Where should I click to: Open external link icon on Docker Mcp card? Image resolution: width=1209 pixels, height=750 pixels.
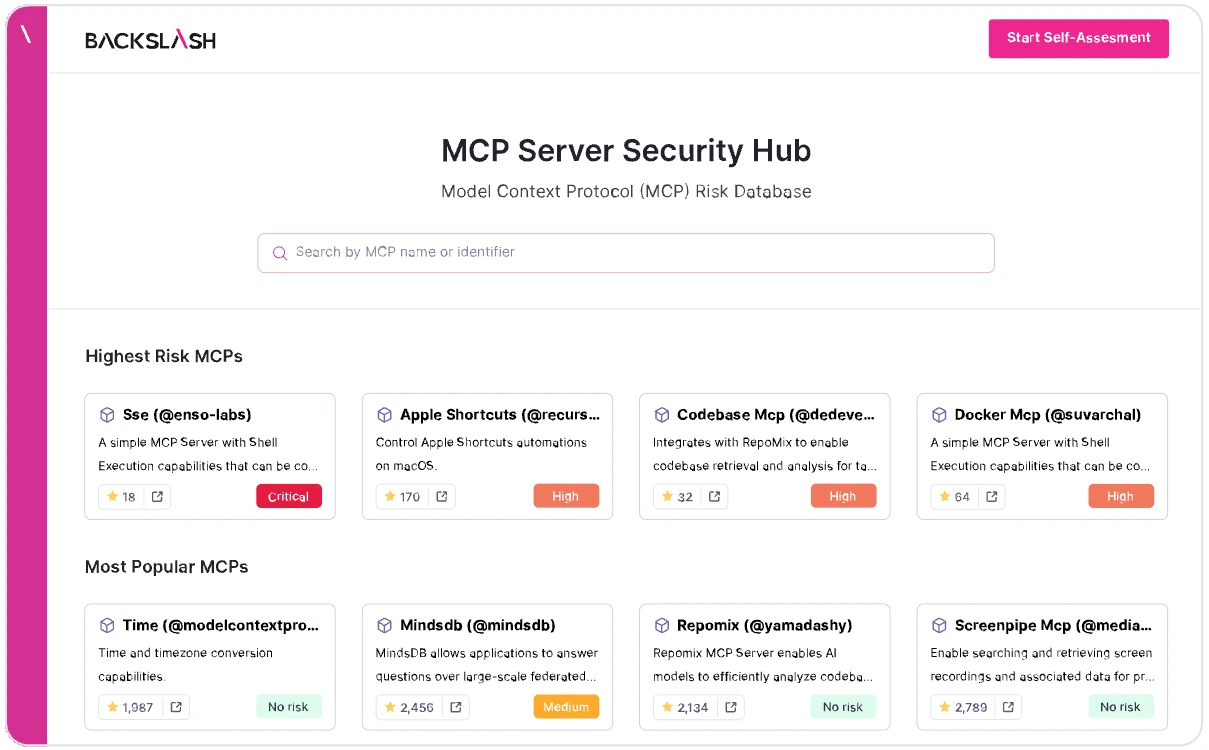991,497
